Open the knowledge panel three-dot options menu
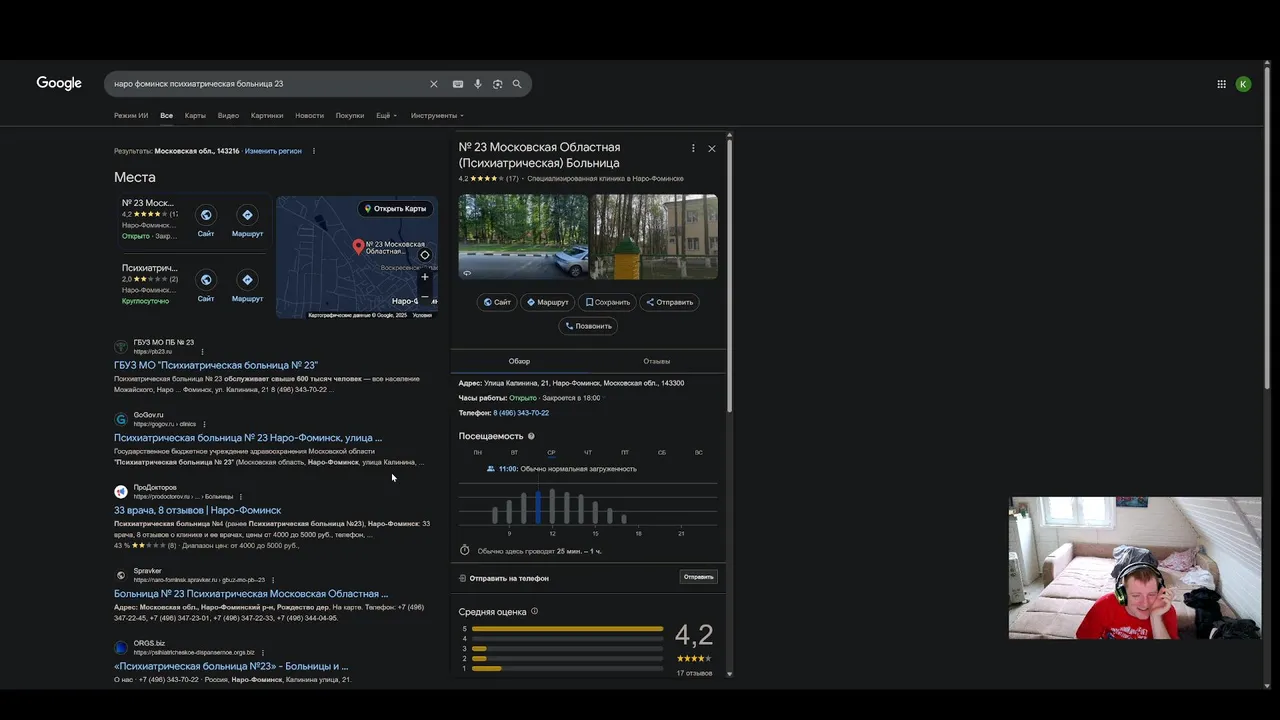 click(x=693, y=148)
